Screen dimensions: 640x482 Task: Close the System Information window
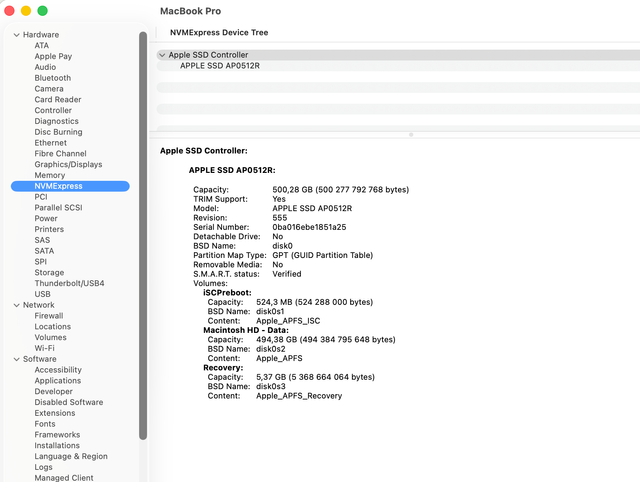[x=9, y=11]
